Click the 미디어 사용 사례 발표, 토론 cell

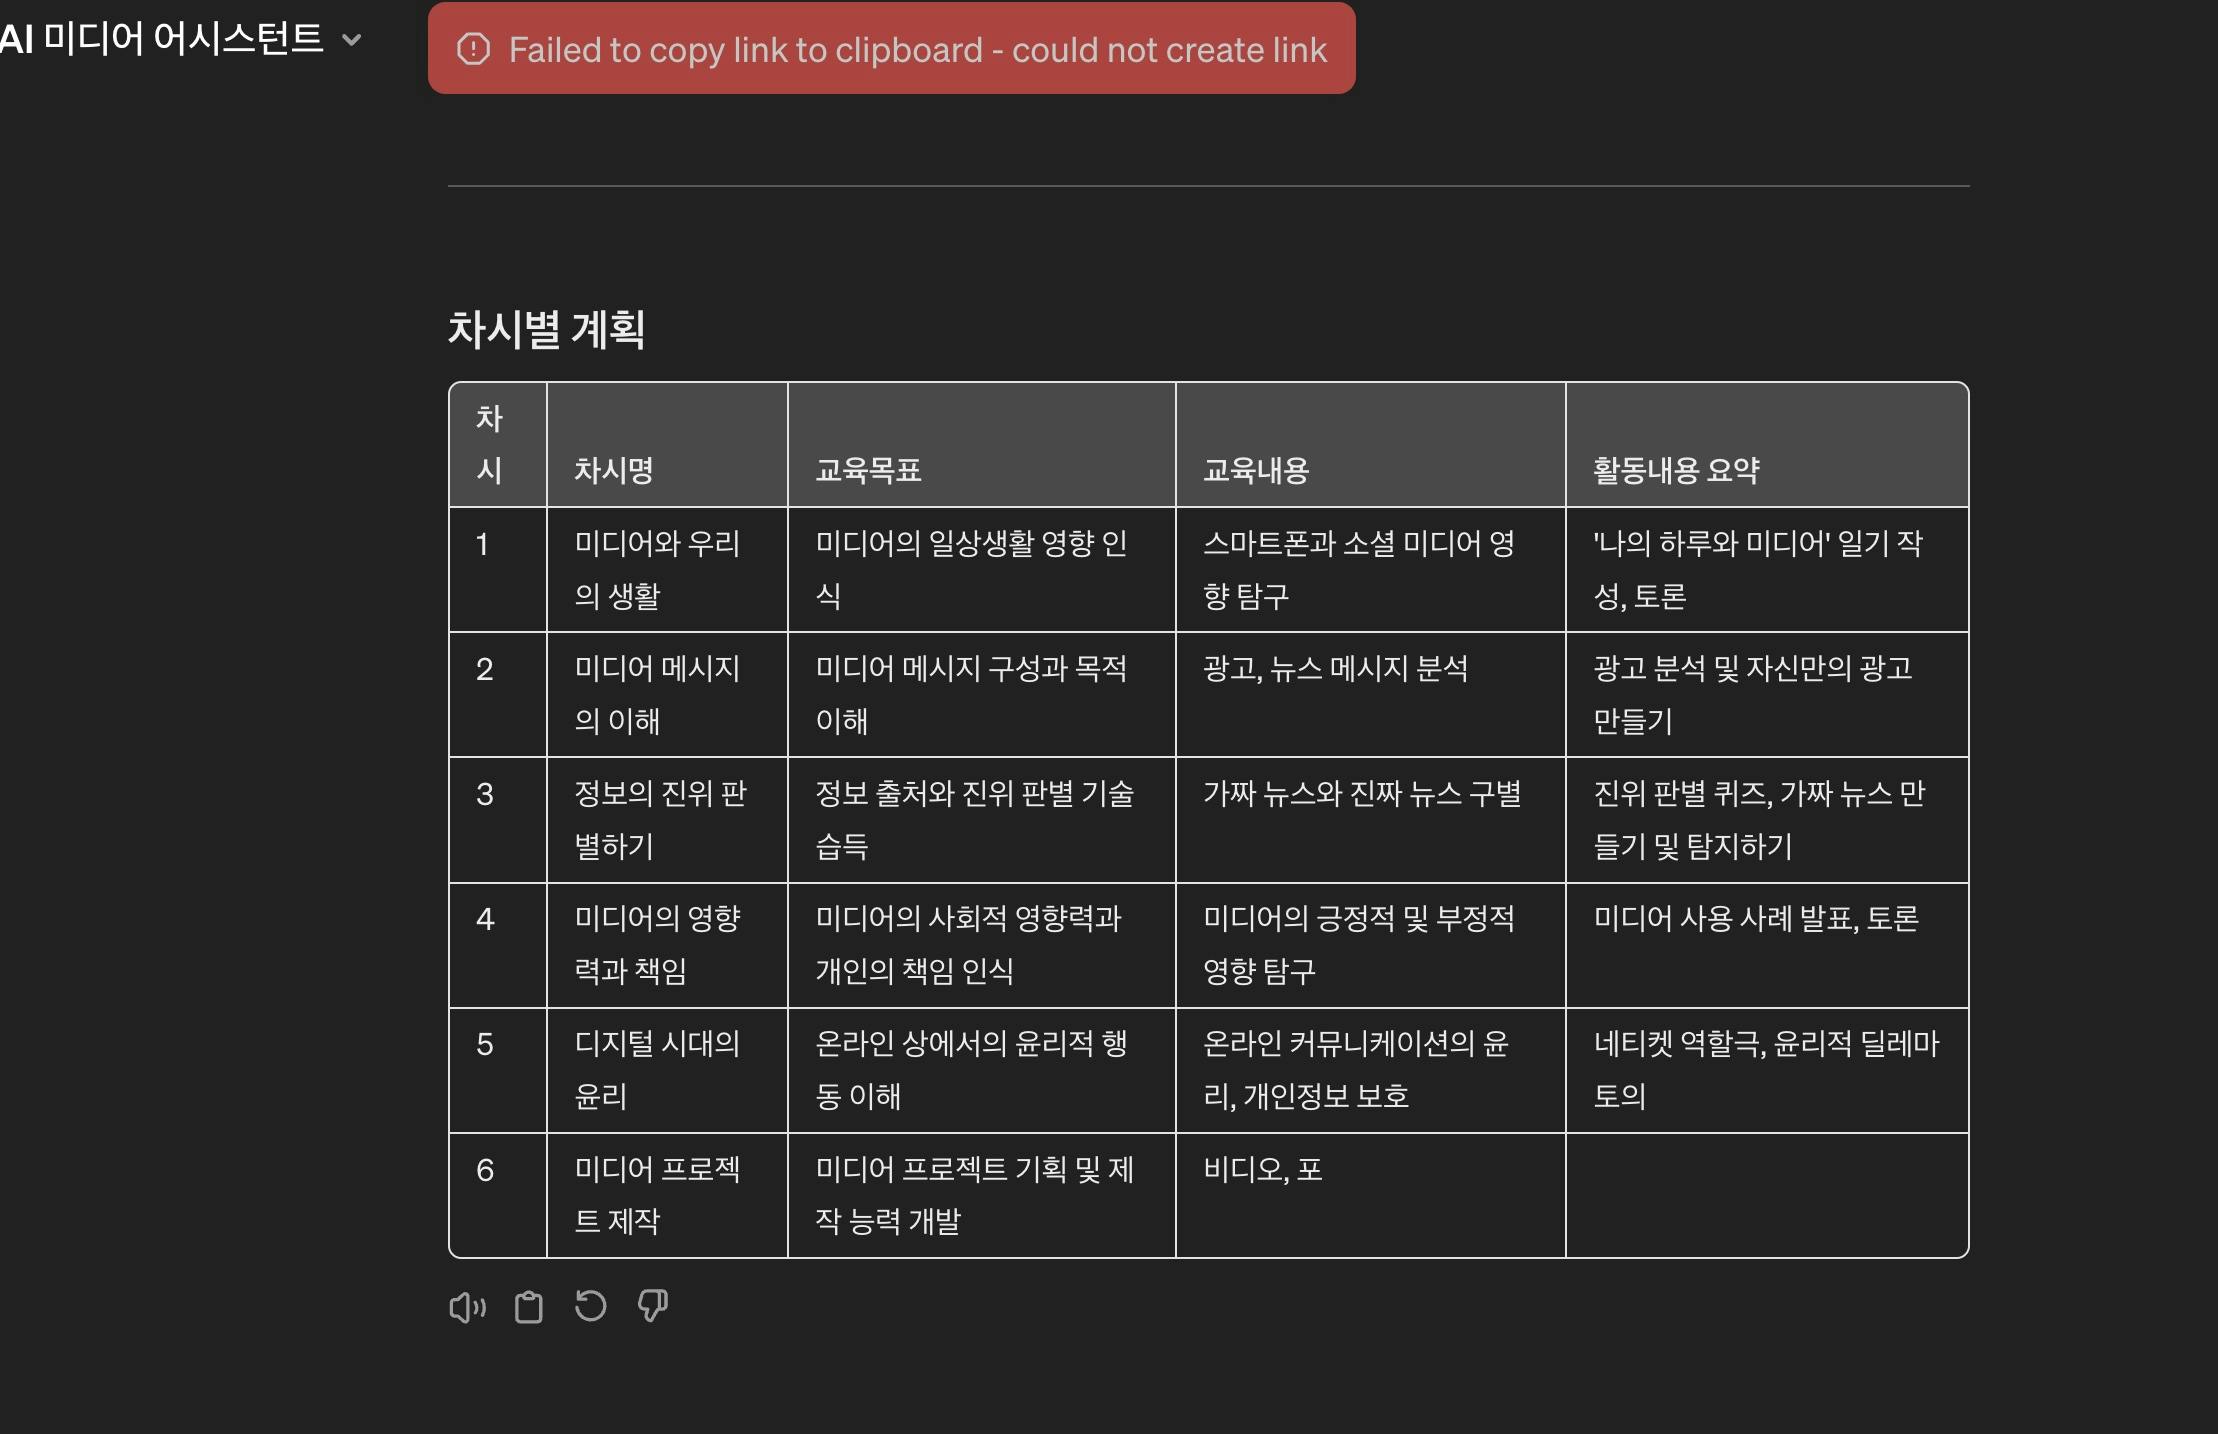coord(1756,919)
